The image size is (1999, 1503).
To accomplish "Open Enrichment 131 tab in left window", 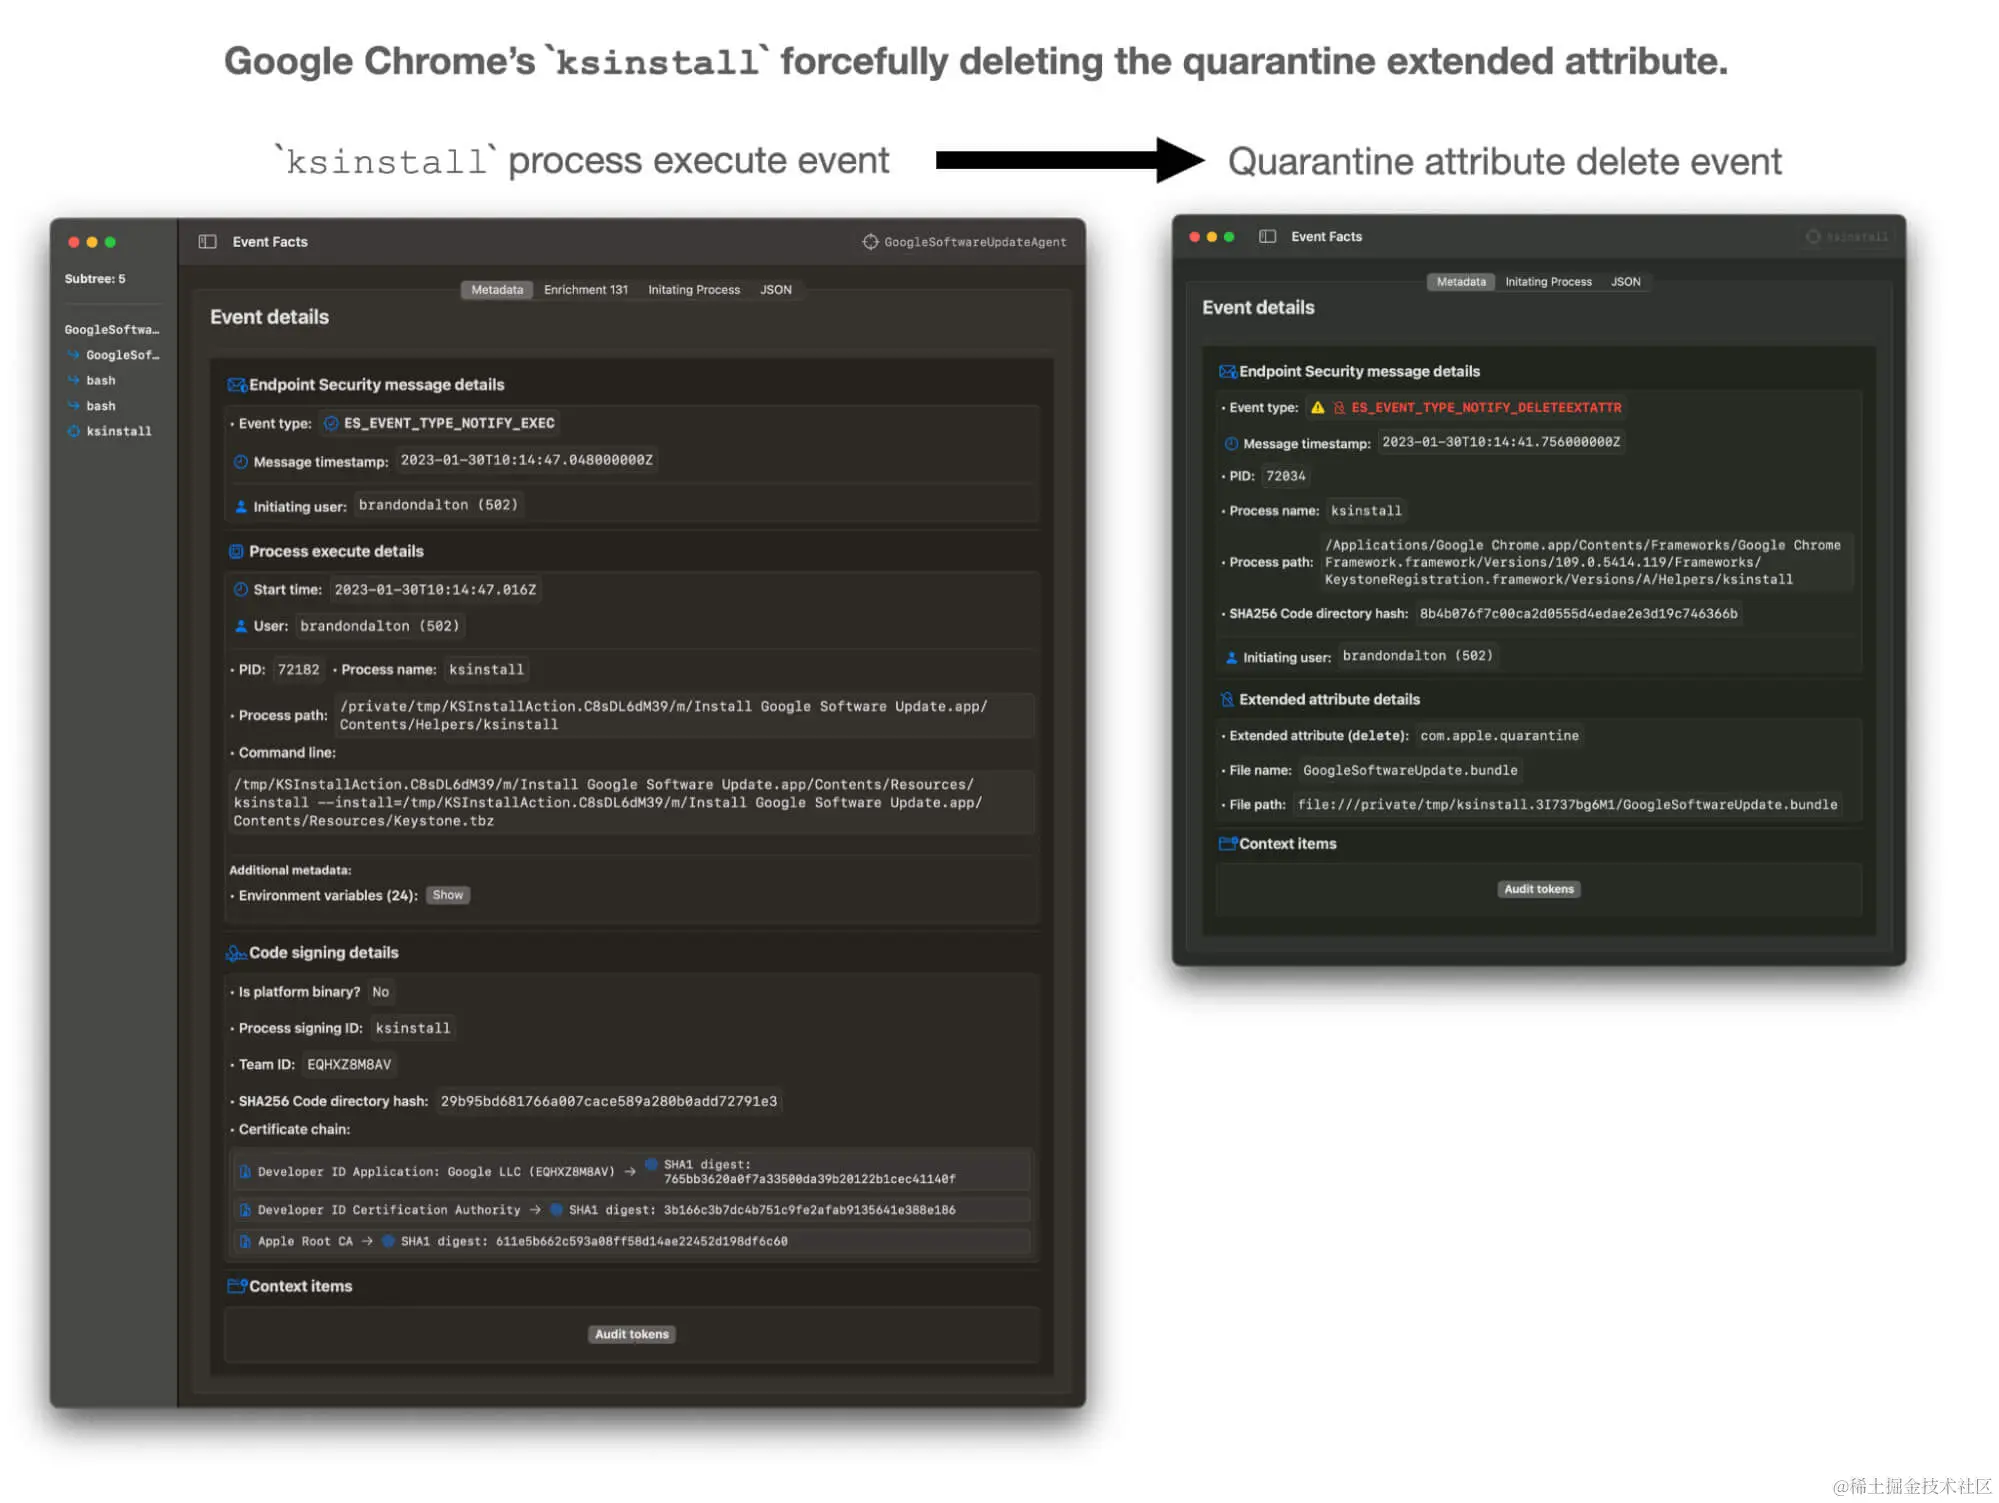I will pyautogui.click(x=586, y=290).
